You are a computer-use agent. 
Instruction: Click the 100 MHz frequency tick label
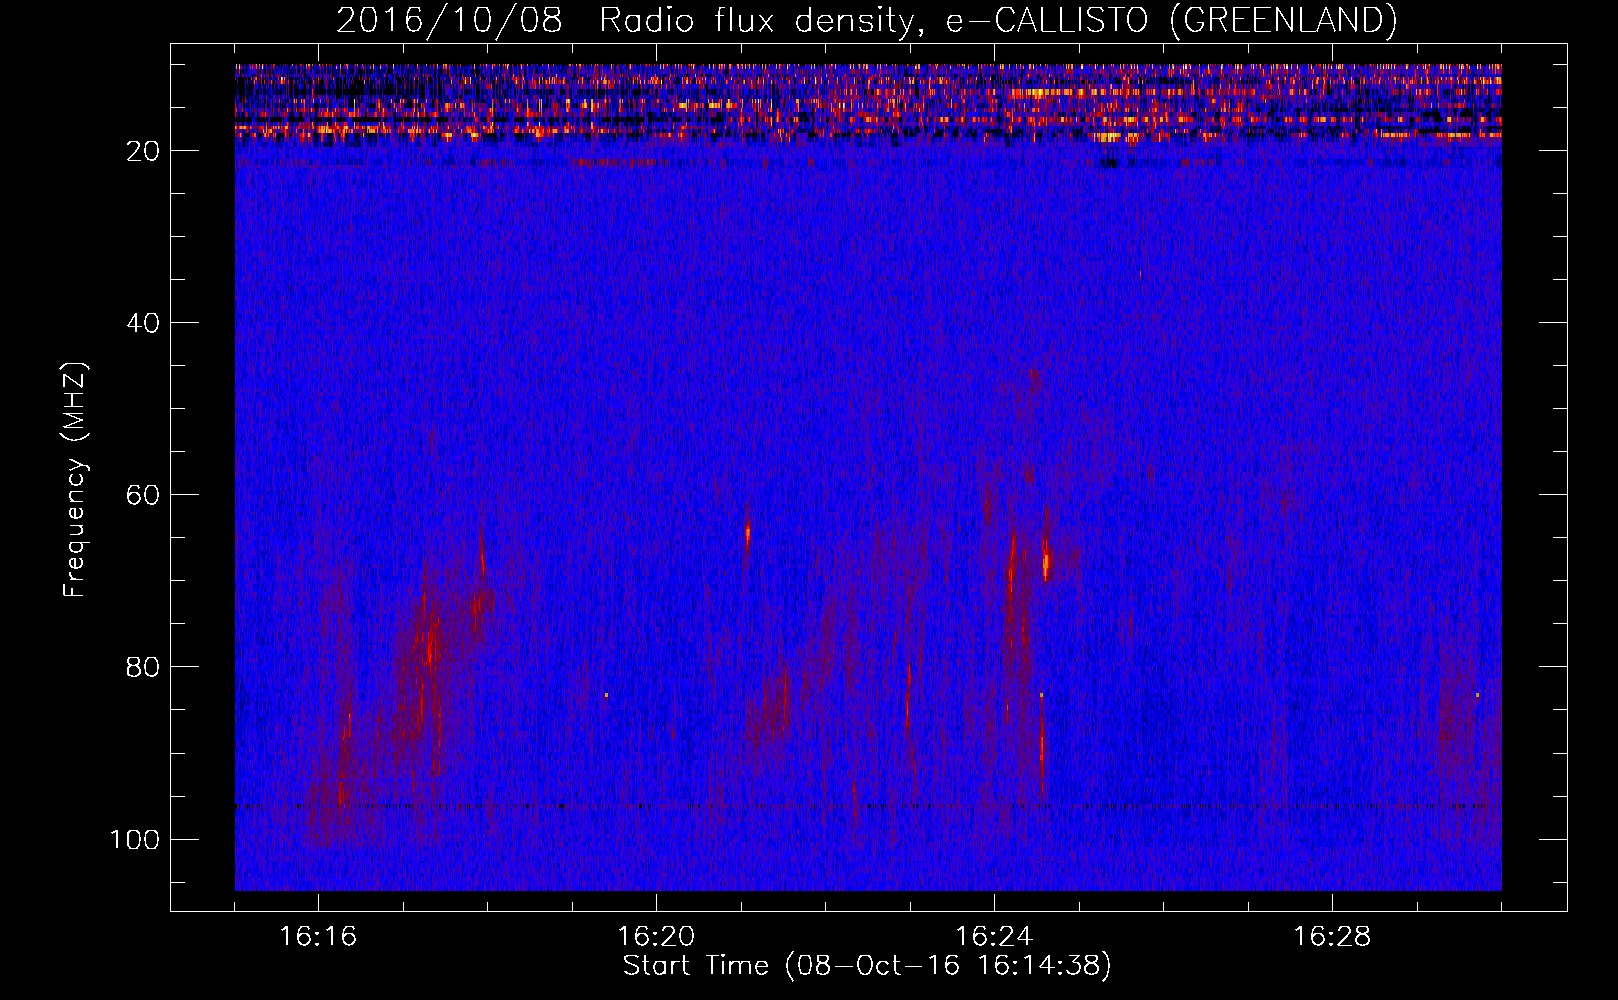(x=135, y=839)
